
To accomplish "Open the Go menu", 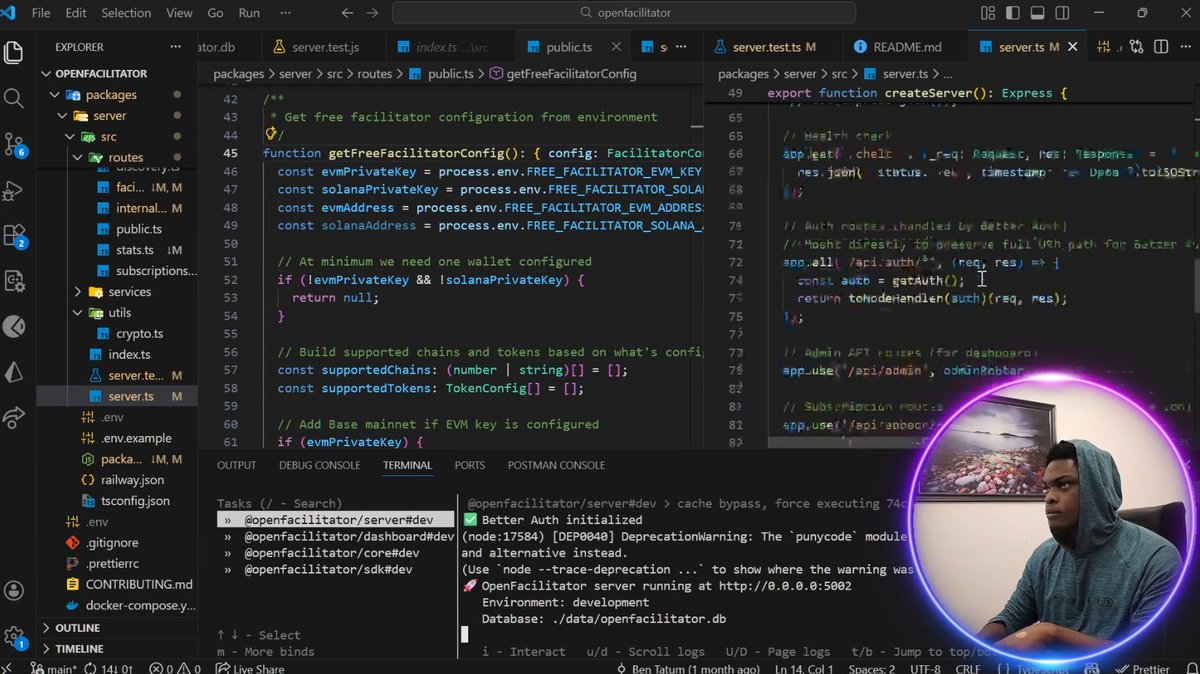I will point(215,13).
